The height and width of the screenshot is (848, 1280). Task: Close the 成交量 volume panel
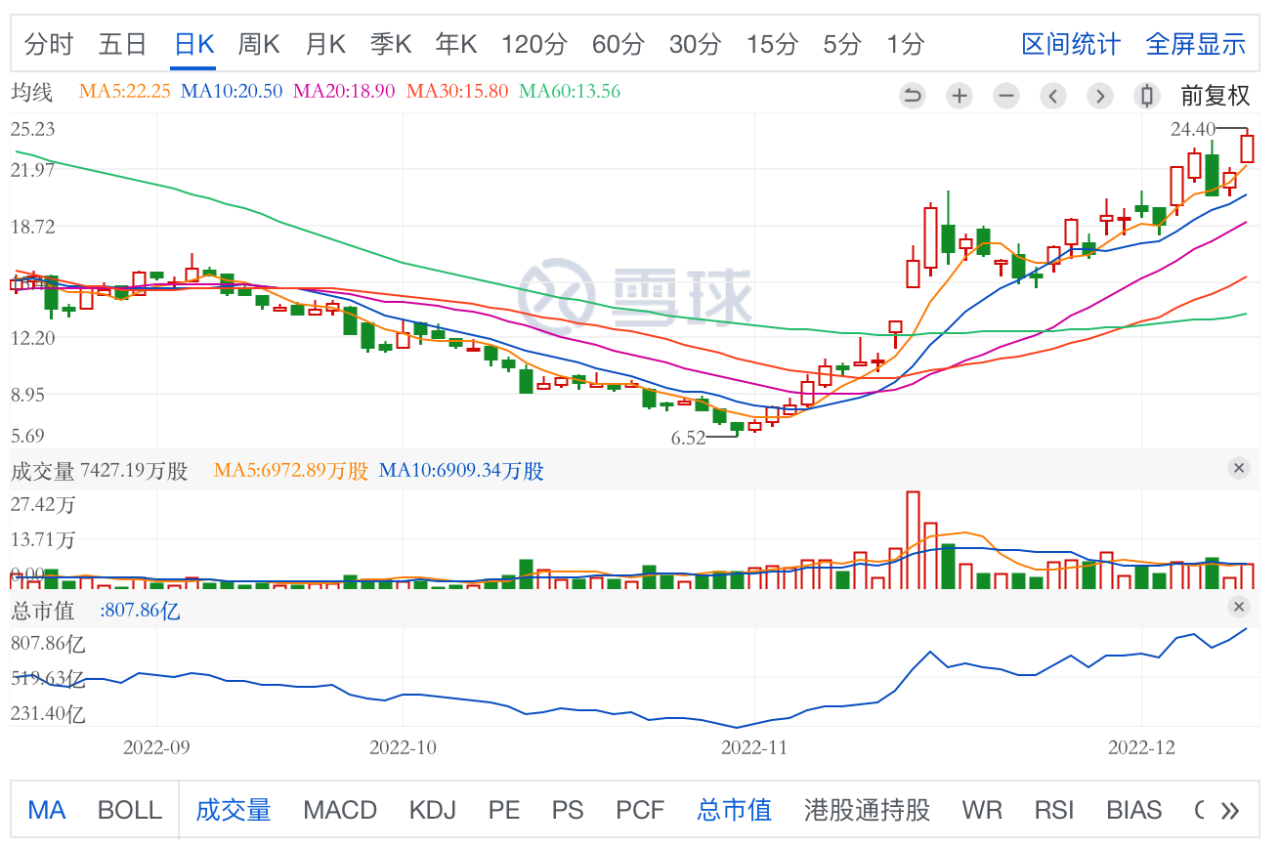tap(1239, 468)
